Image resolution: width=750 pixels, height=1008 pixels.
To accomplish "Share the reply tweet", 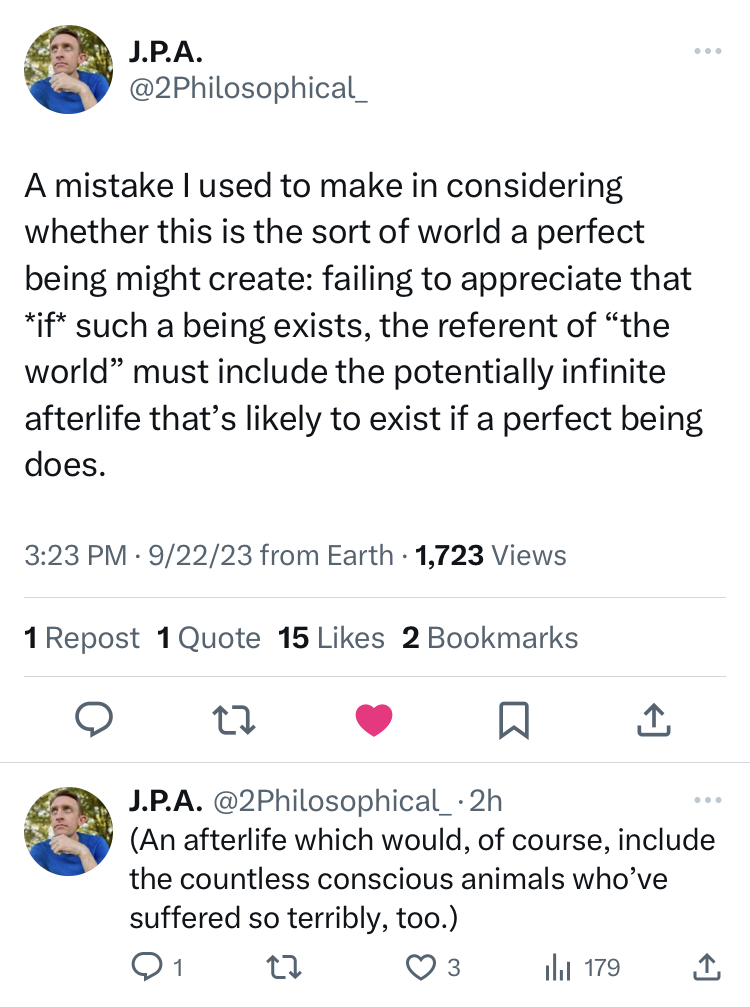I will 706,967.
